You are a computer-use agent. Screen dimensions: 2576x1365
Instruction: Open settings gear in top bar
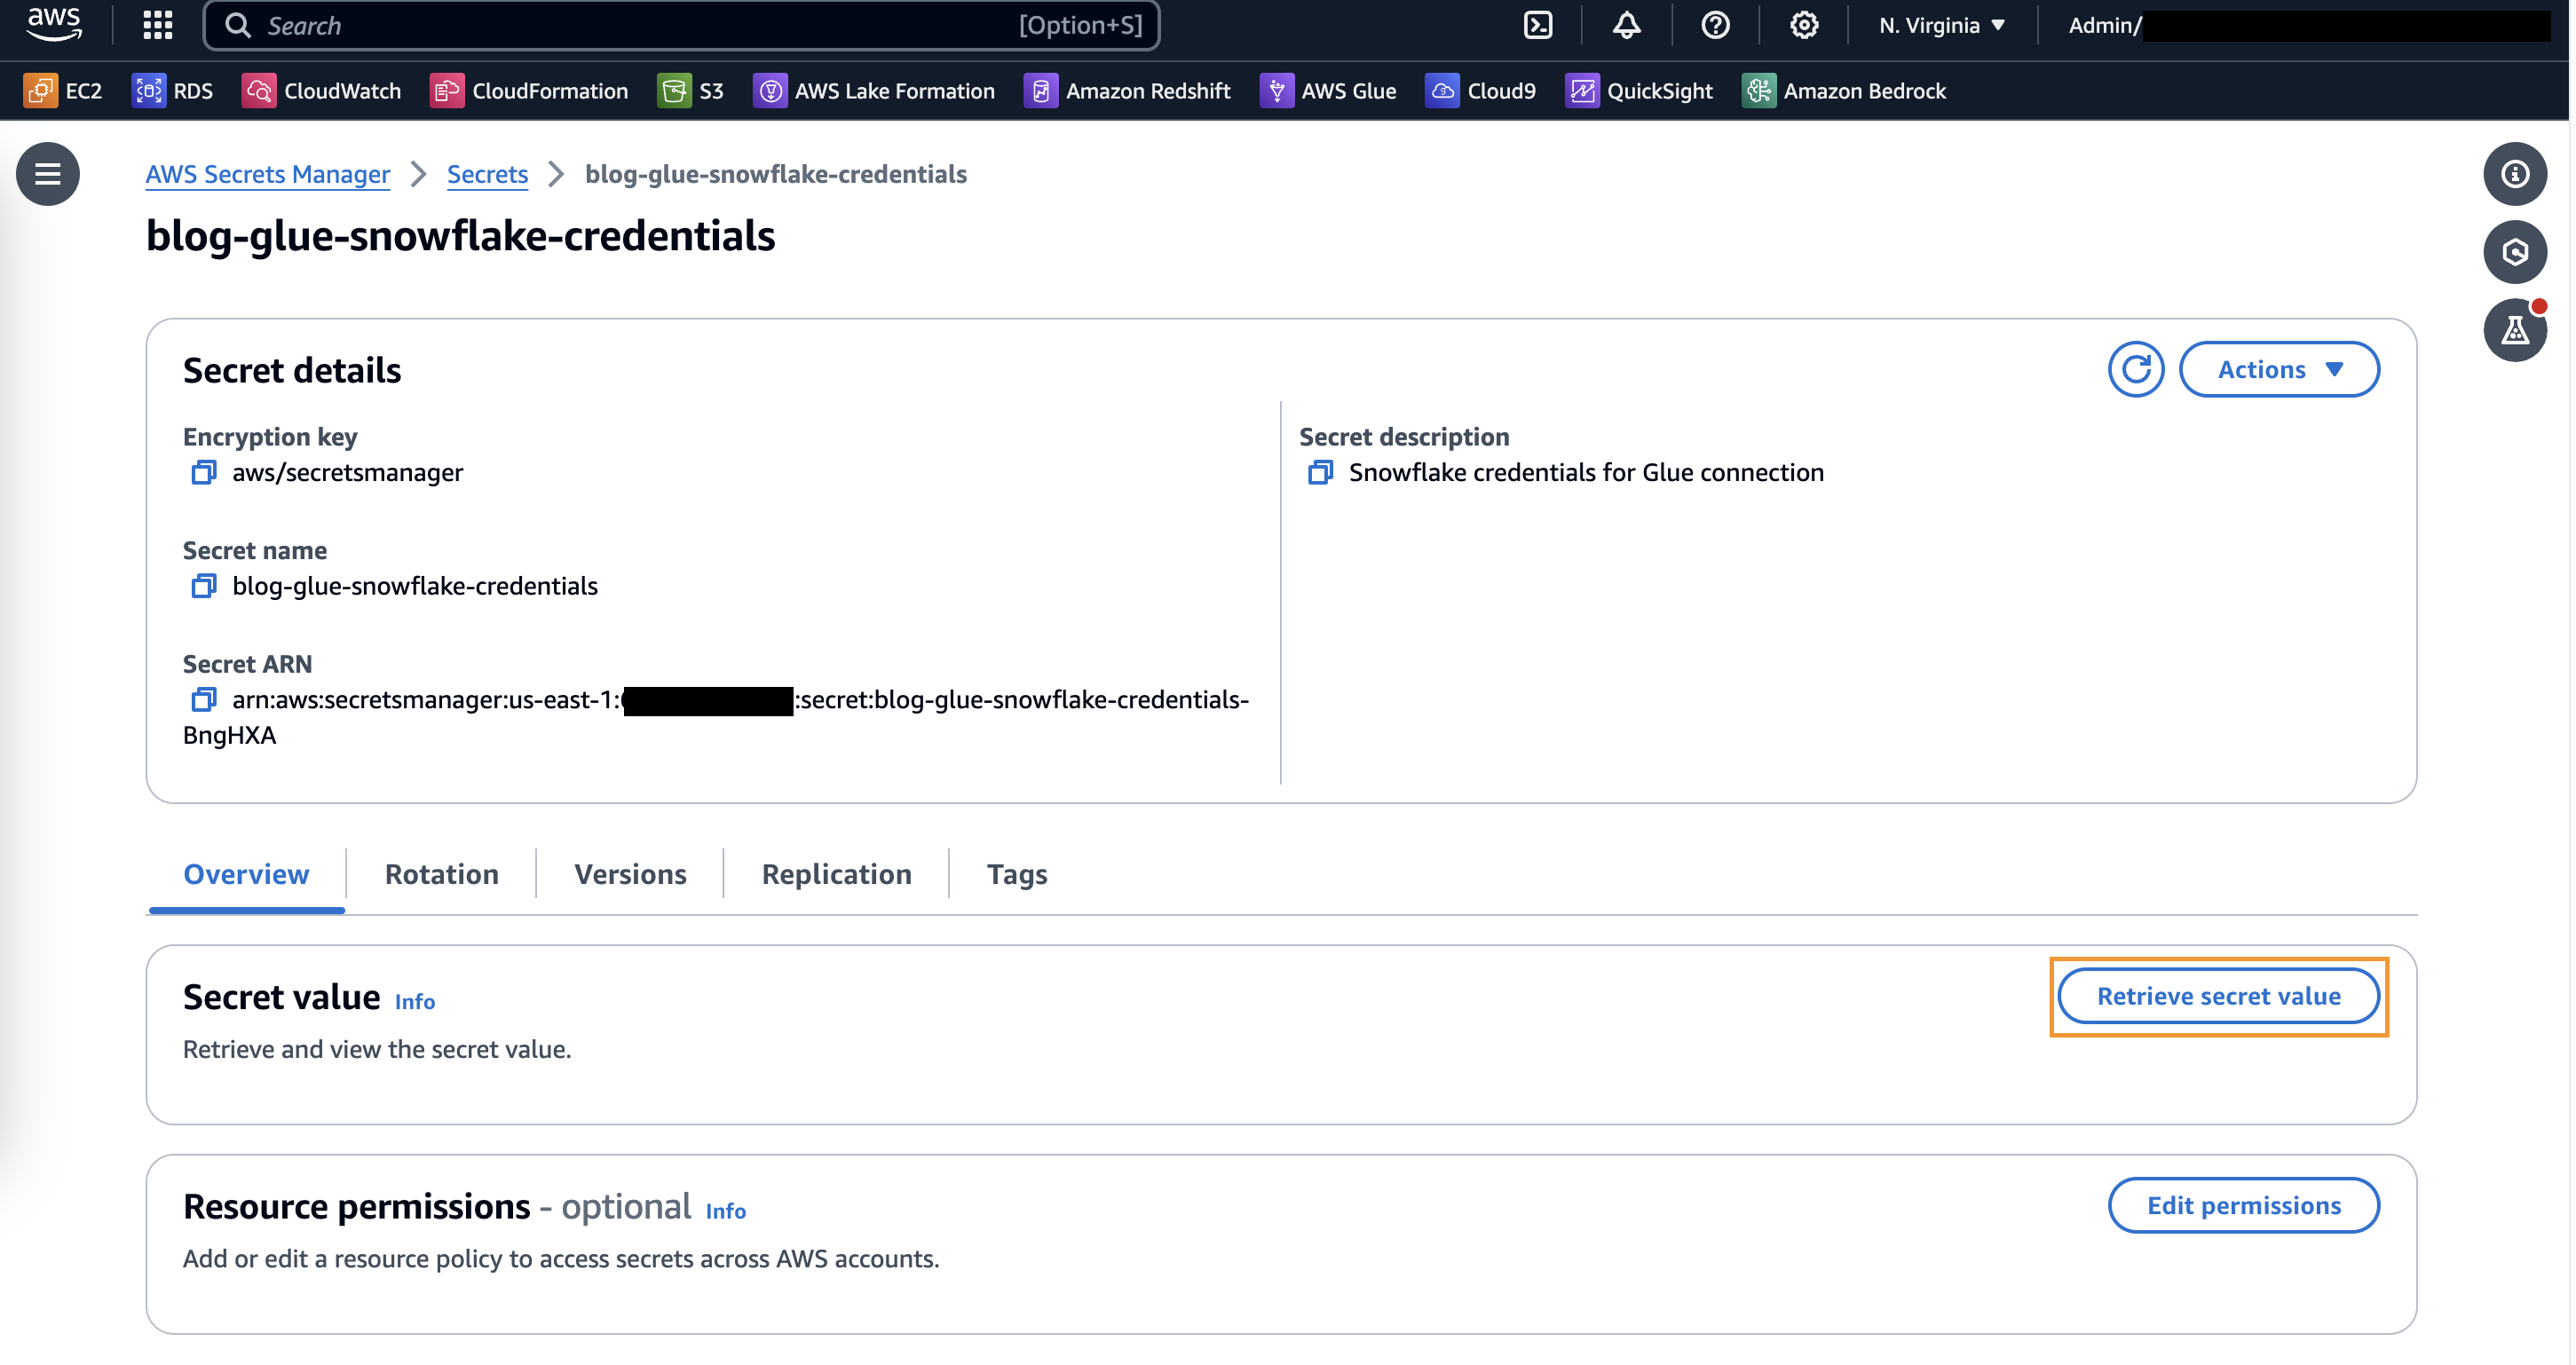tap(1803, 25)
